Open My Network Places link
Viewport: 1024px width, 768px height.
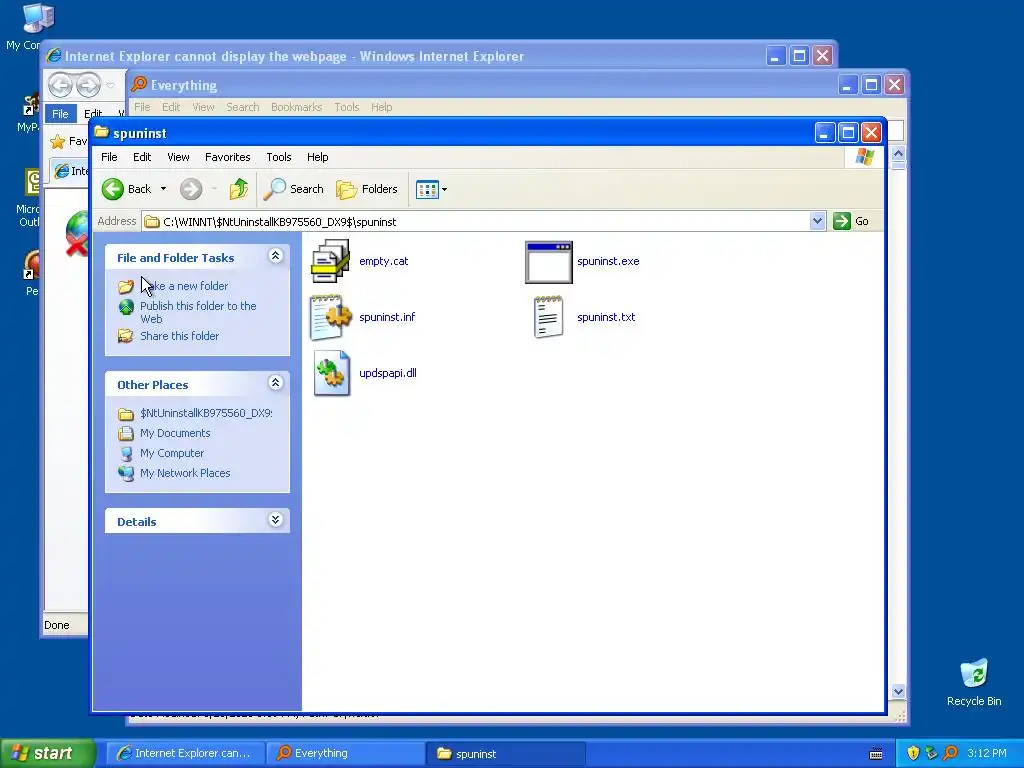[185, 473]
